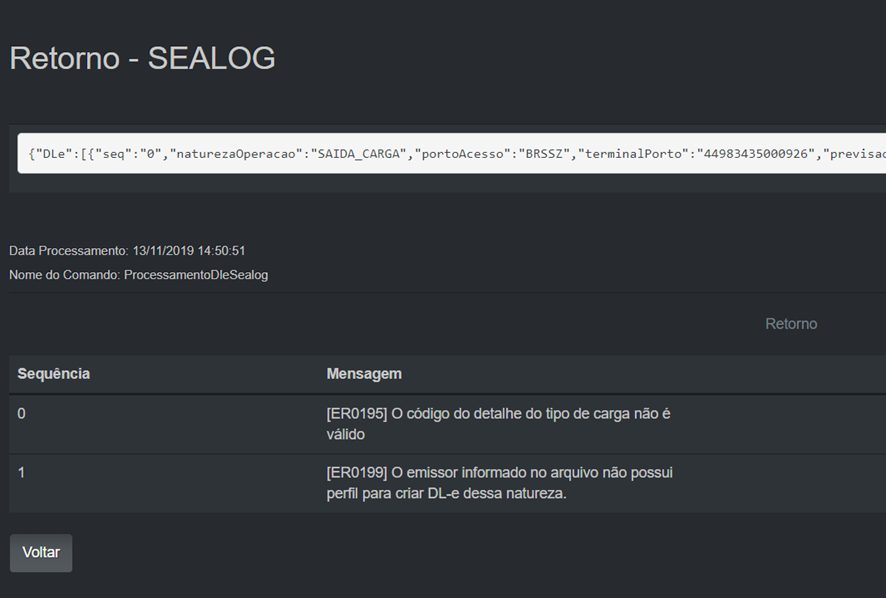
Task: Click the Mensagem column header
Action: coord(364,374)
